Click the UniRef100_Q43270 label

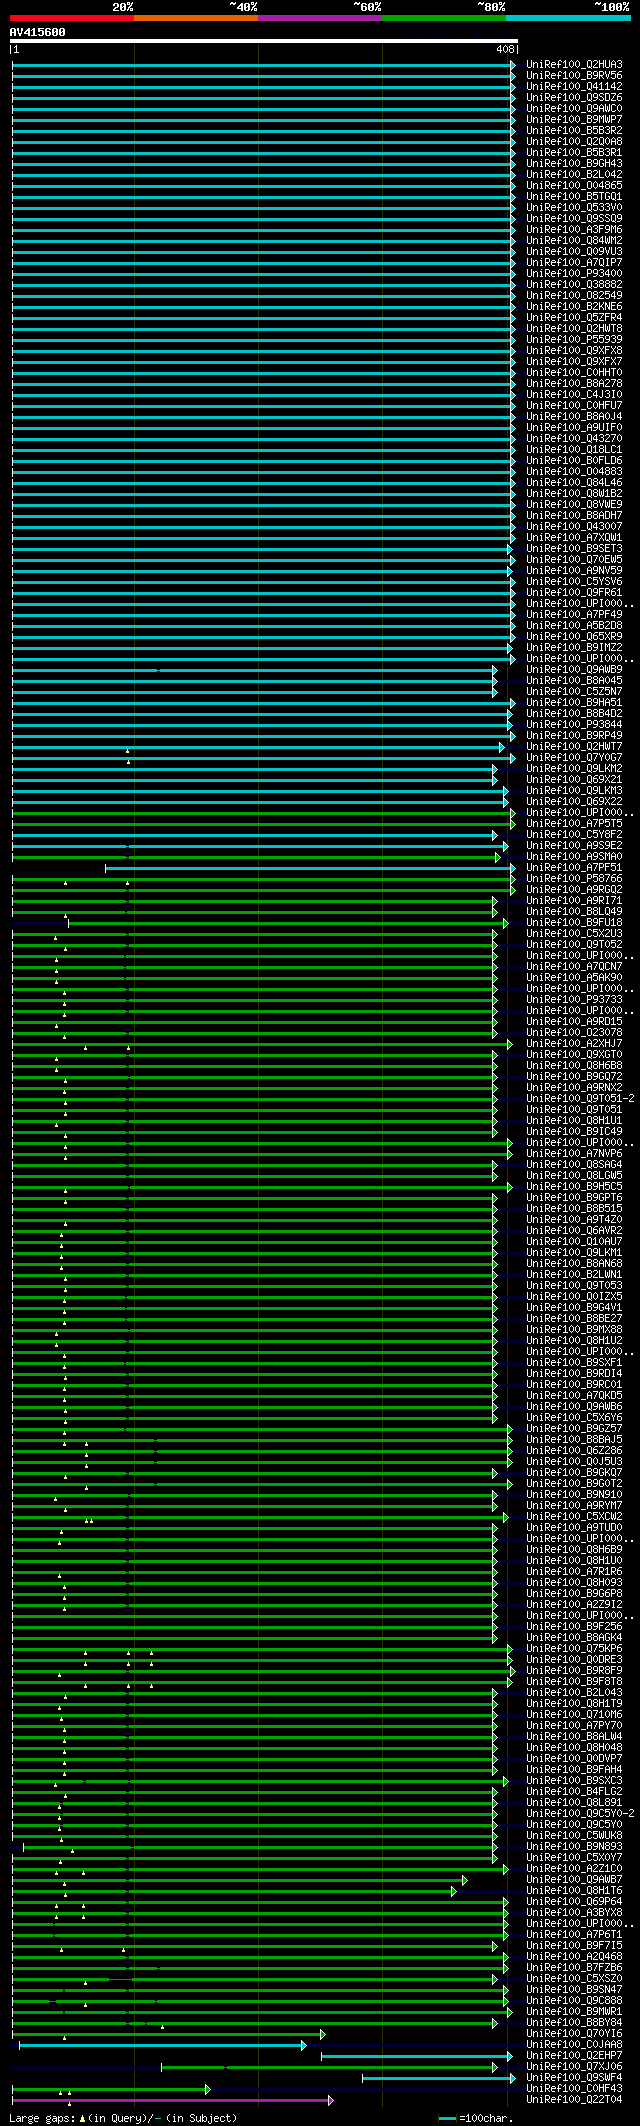click(x=574, y=439)
